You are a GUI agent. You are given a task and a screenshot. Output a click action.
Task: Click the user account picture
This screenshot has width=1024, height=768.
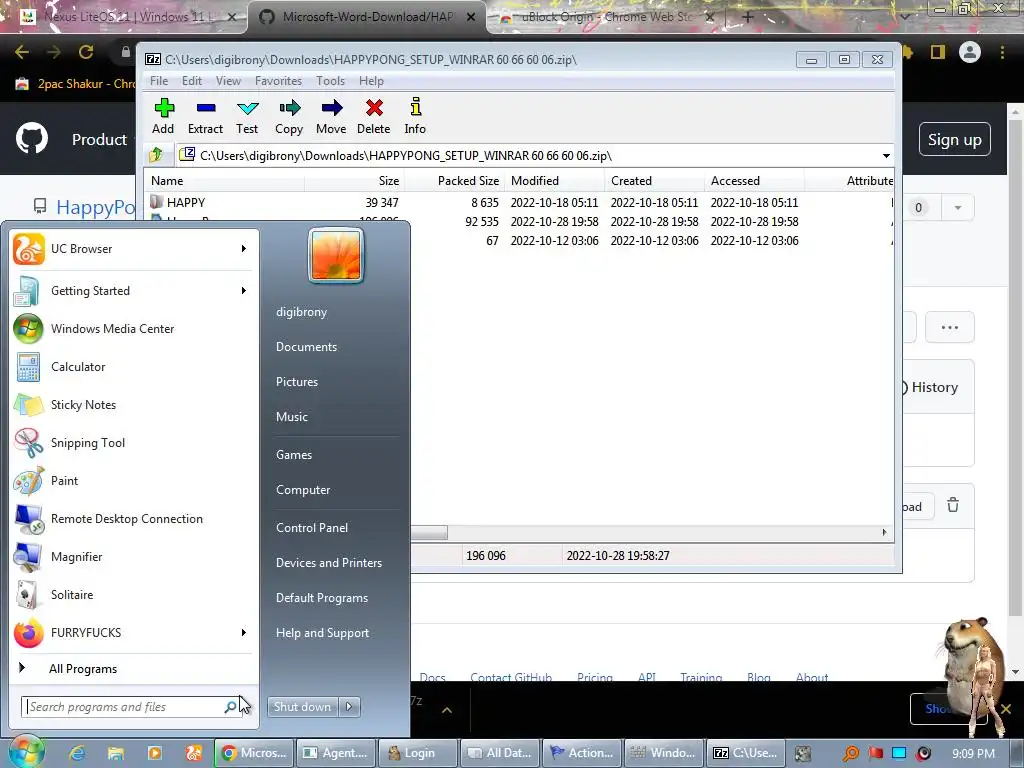pyautogui.click(x=336, y=255)
